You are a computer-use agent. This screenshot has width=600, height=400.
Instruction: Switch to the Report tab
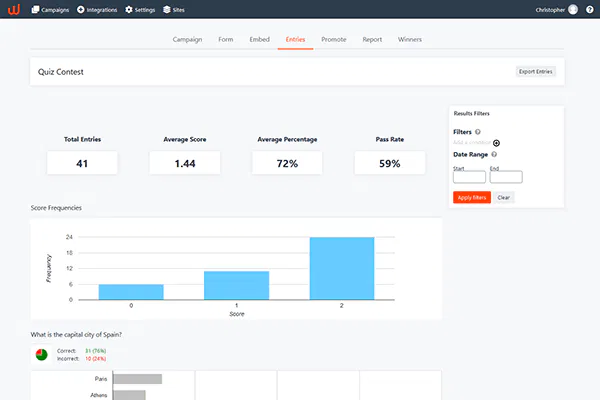372,39
